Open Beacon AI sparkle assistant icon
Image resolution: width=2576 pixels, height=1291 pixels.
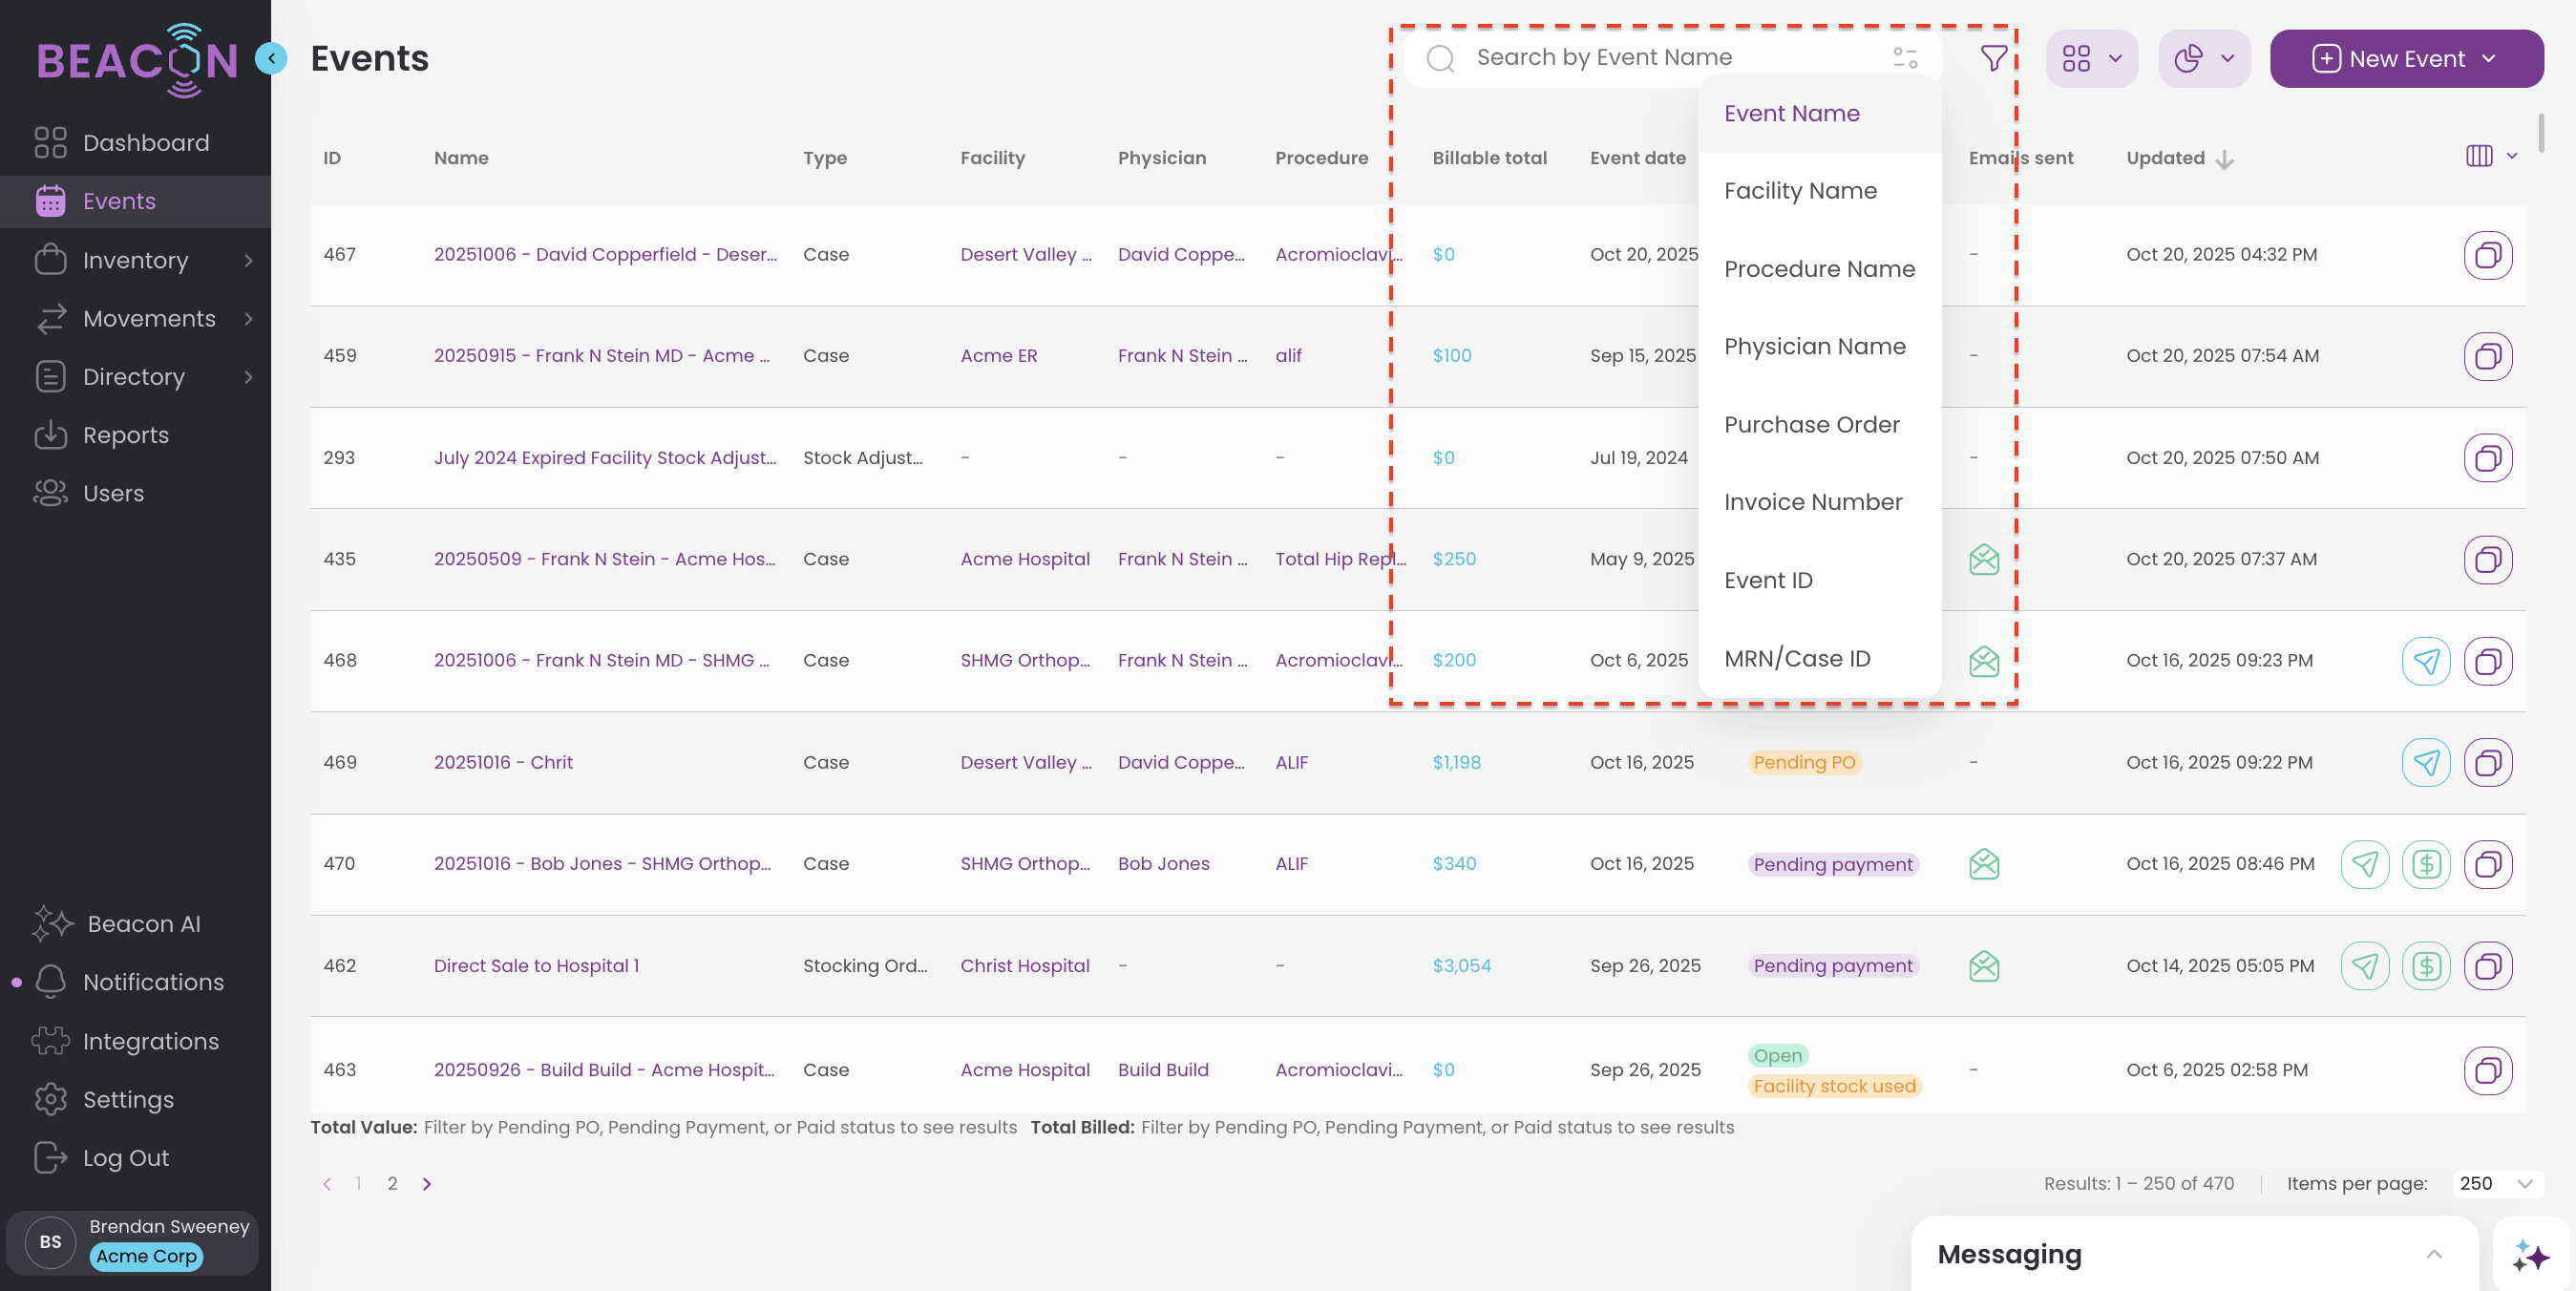(2530, 1255)
